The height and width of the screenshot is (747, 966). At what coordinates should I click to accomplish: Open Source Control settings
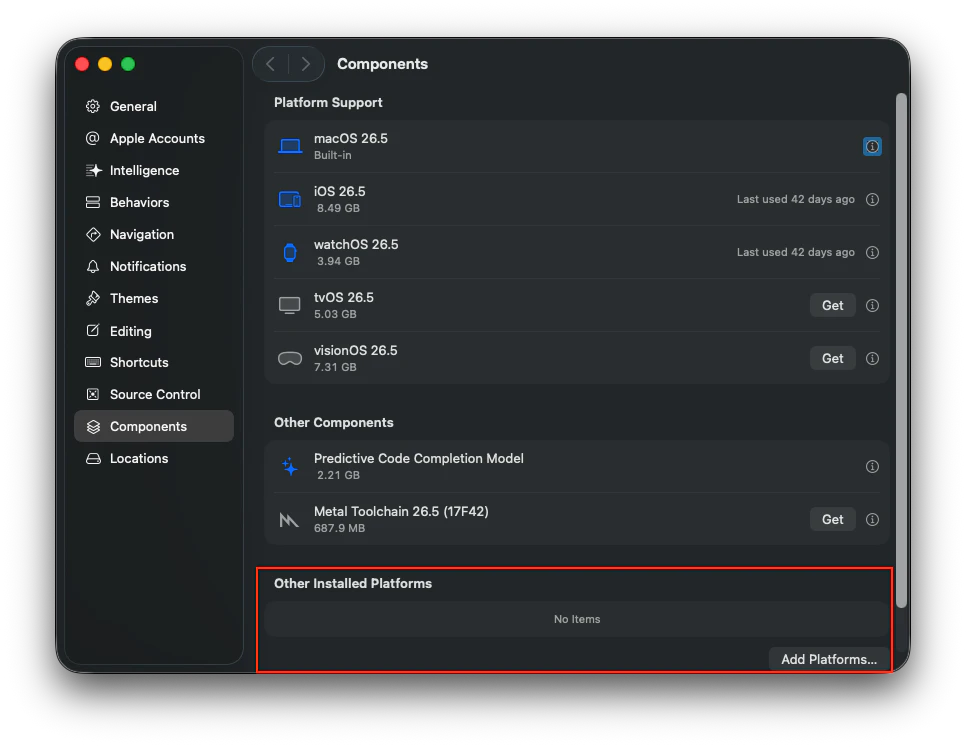click(153, 395)
